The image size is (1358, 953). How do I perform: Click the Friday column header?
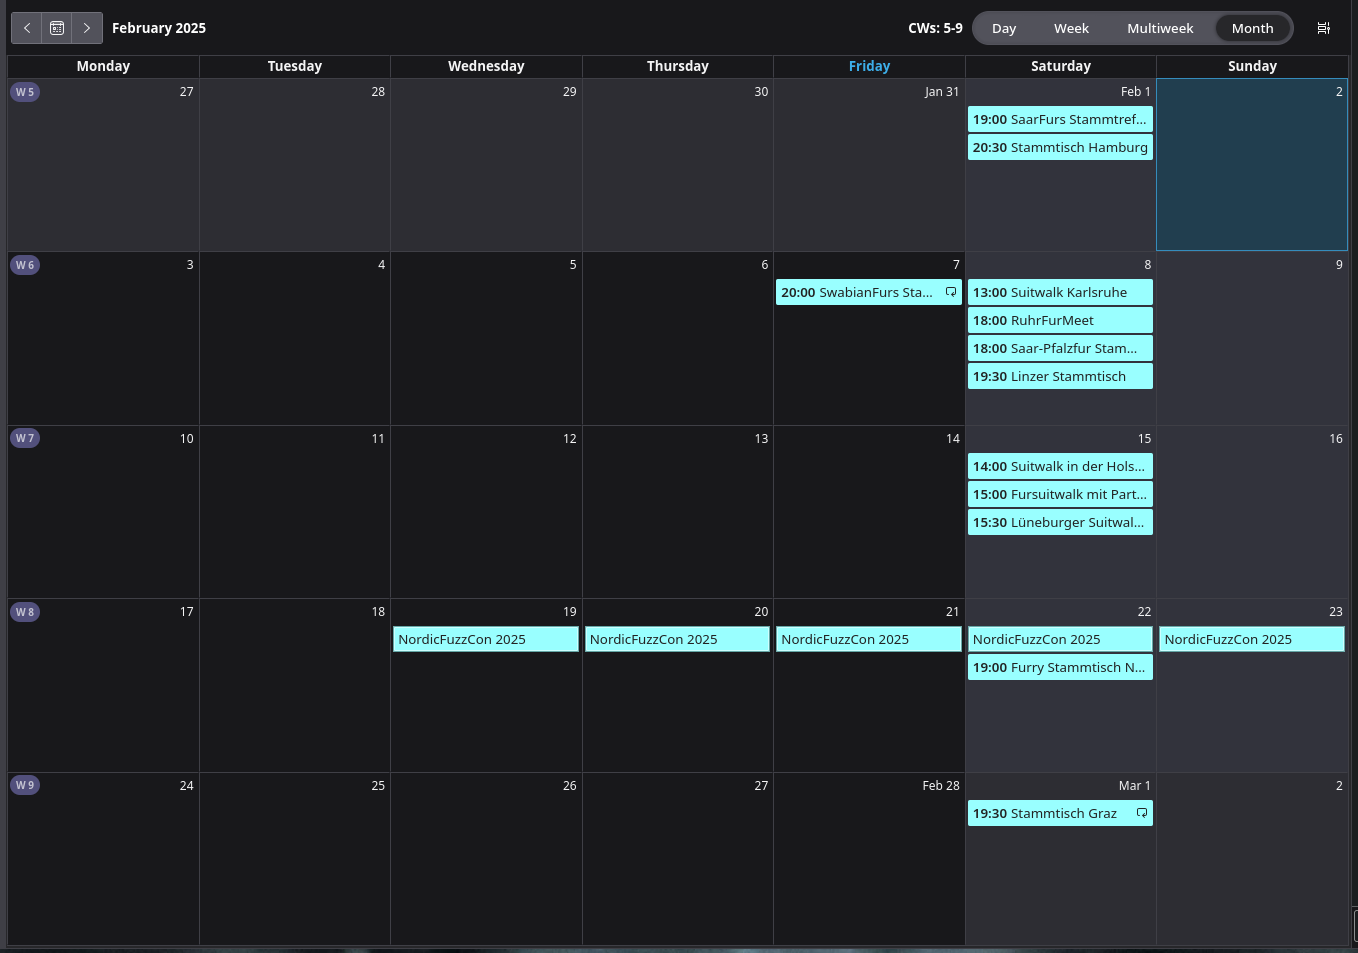[869, 66]
